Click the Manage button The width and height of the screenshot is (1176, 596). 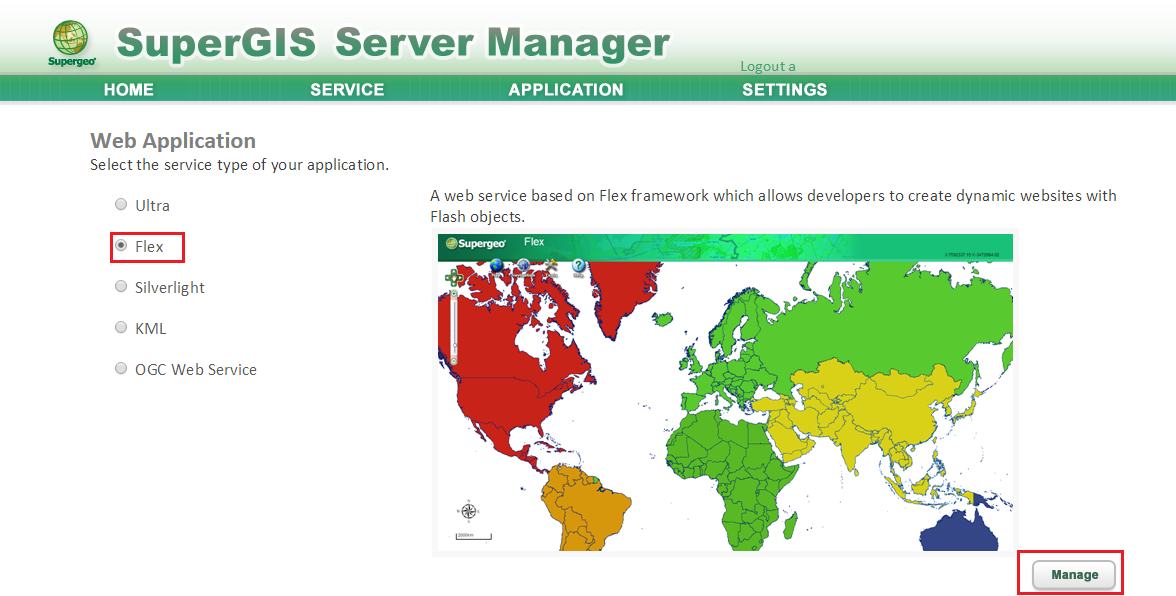point(1074,575)
